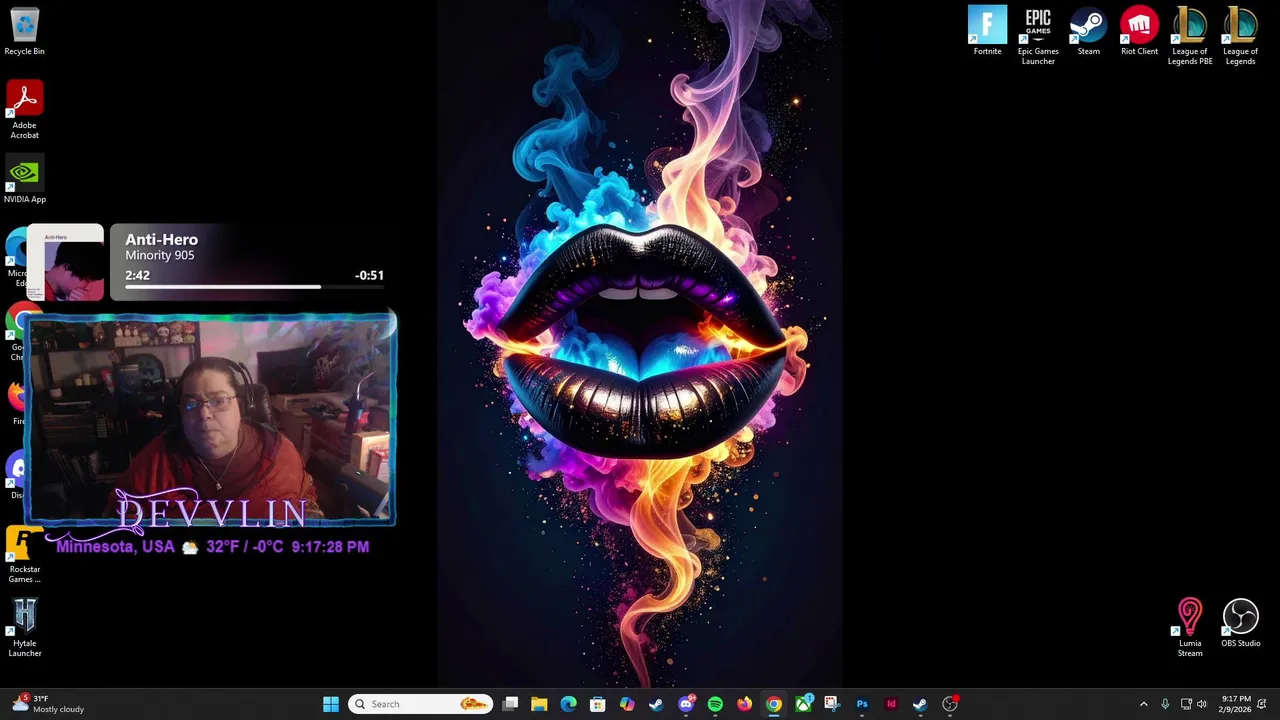Launch OBS Studio from the desktop icon

pyautogui.click(x=1240, y=624)
